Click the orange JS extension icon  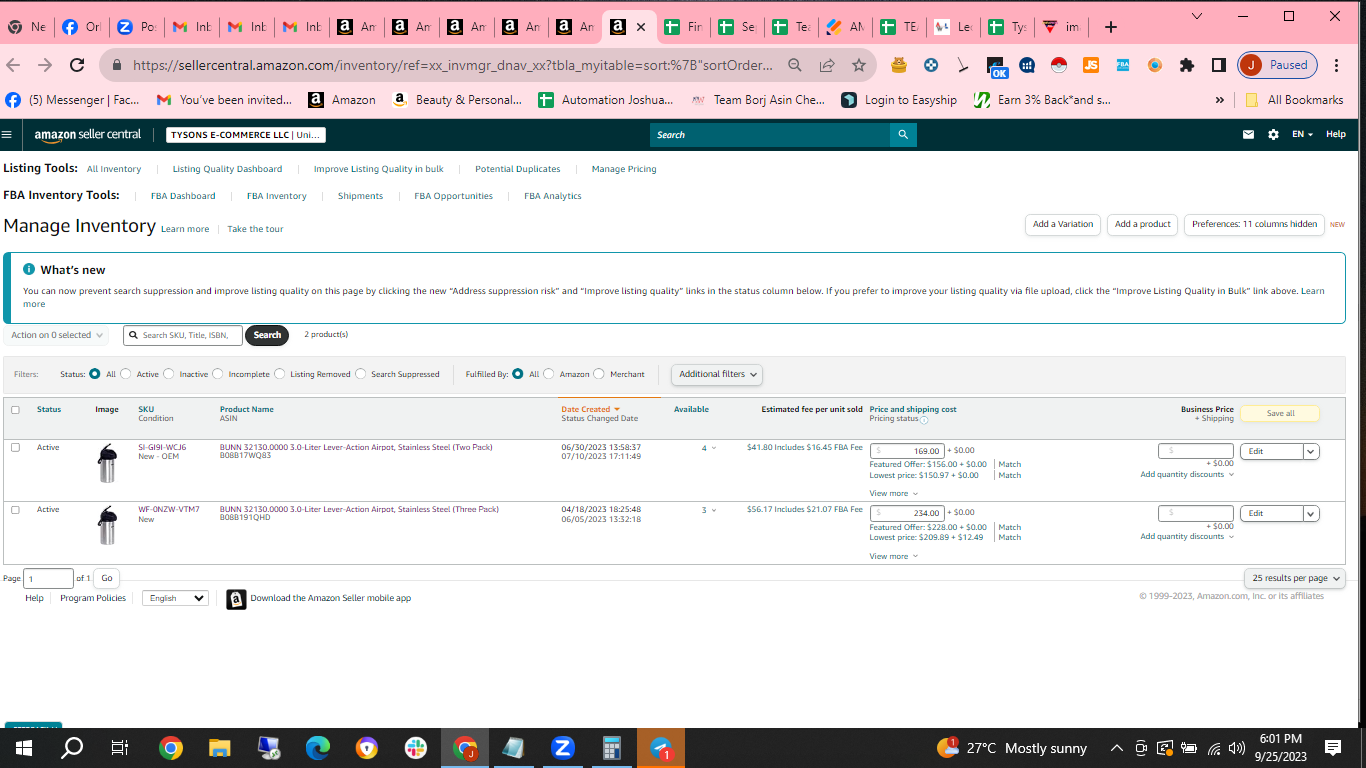[1091, 65]
